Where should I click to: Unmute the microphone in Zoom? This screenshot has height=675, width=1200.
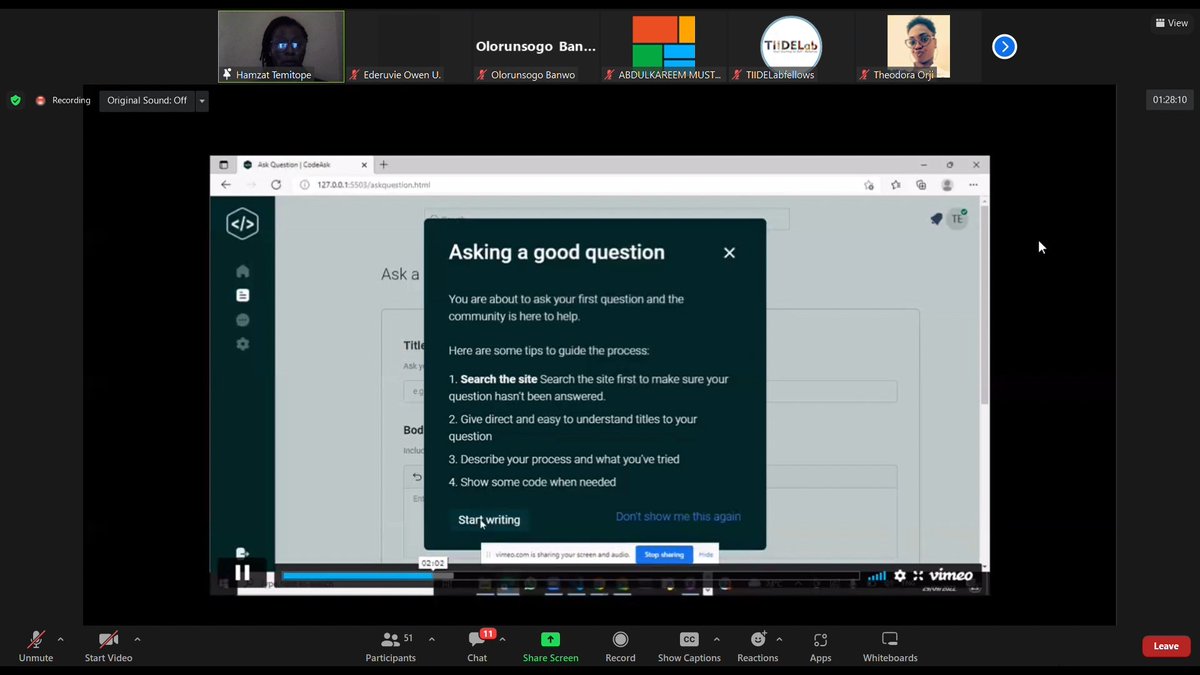[x=36, y=645]
